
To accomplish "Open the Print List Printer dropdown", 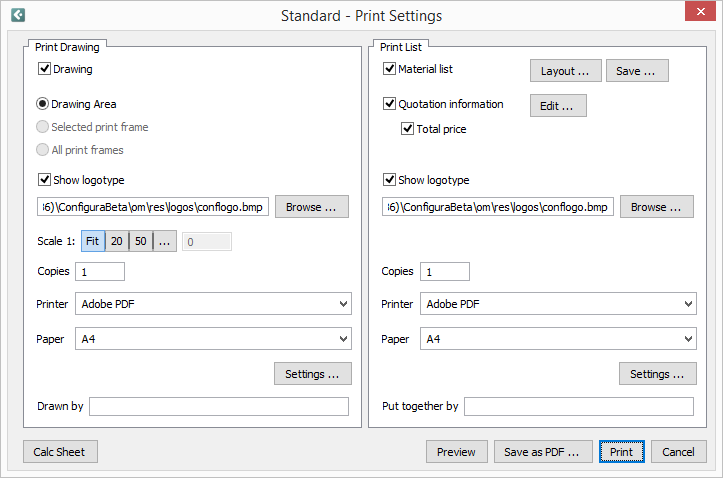I will pyautogui.click(x=558, y=304).
